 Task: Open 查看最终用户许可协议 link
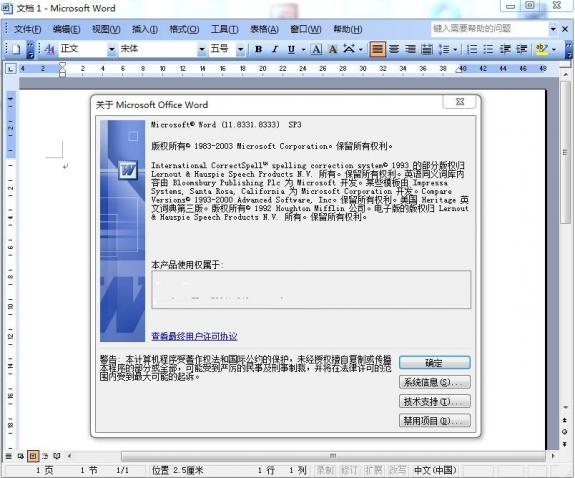[x=194, y=336]
